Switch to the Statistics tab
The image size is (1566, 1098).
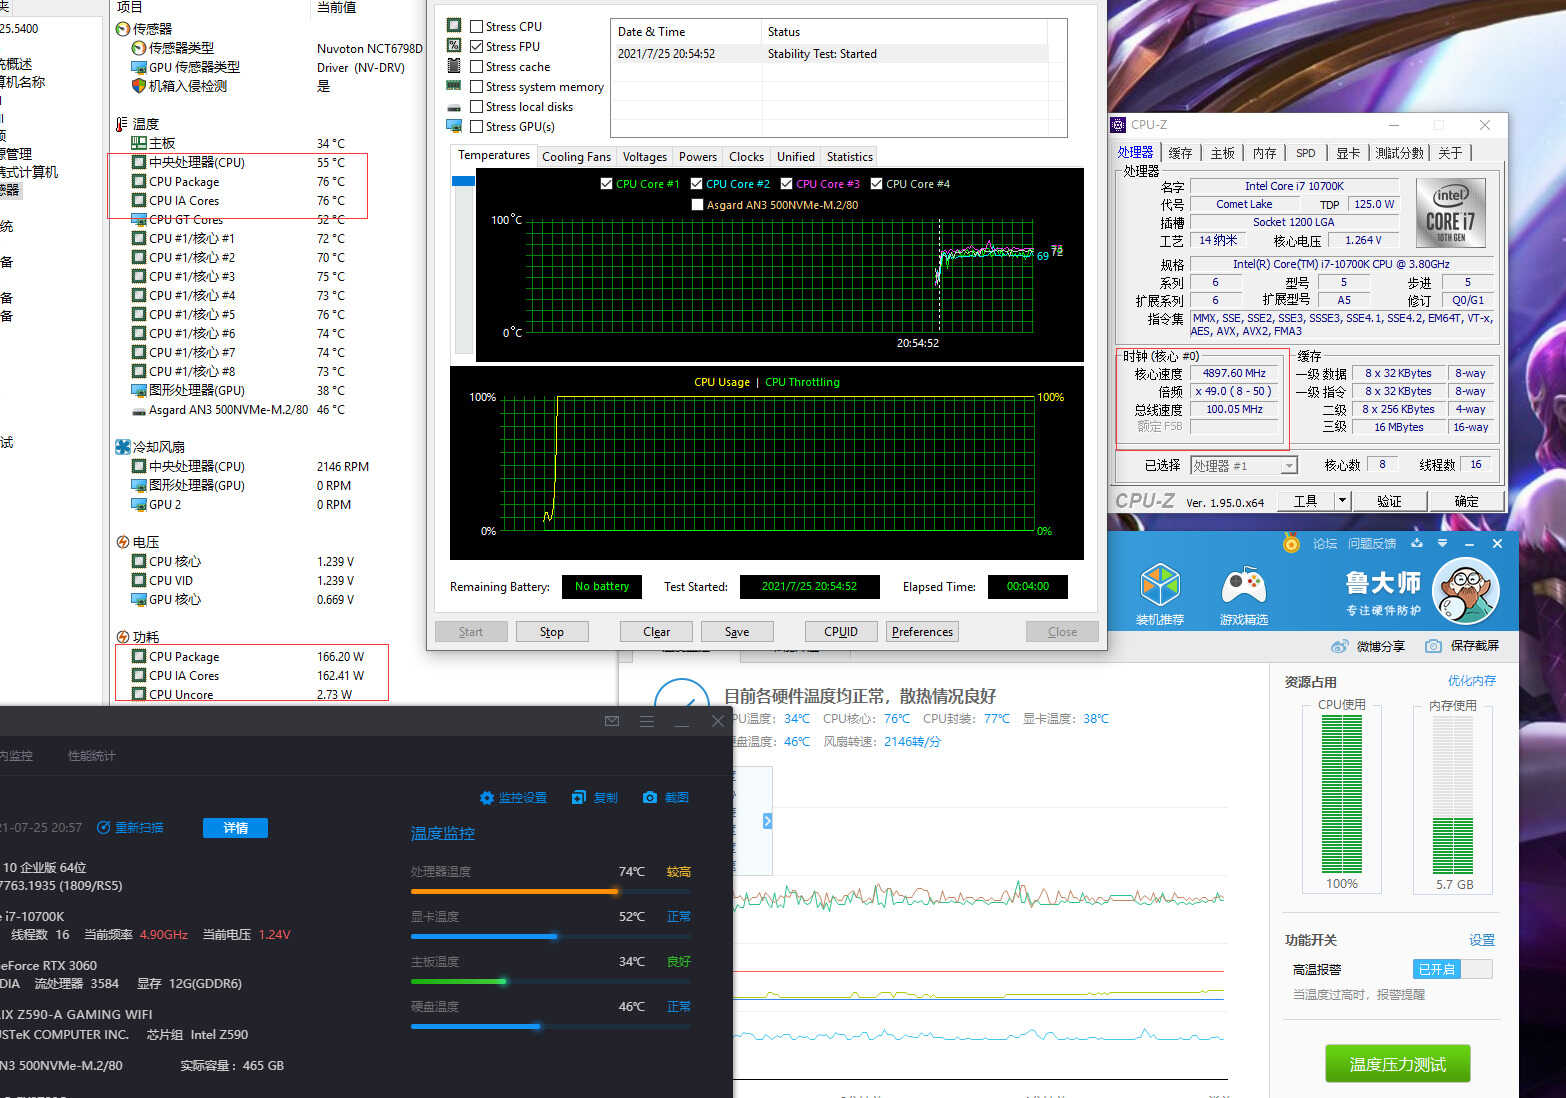pyautogui.click(x=850, y=157)
